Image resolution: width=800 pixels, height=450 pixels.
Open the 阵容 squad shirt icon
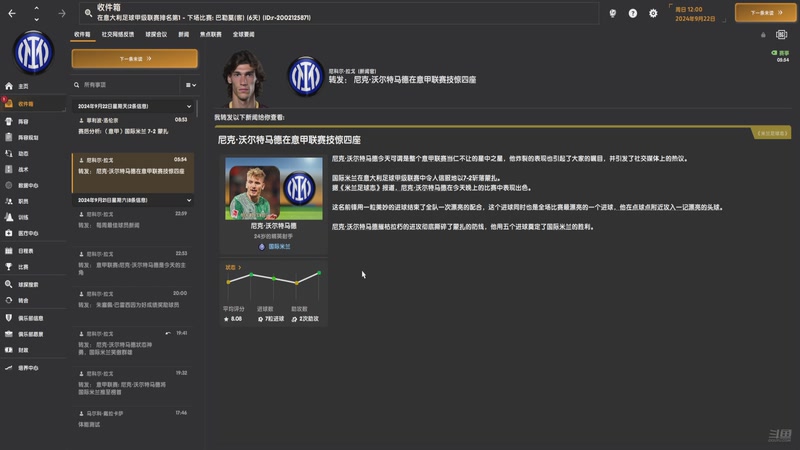click(x=9, y=121)
